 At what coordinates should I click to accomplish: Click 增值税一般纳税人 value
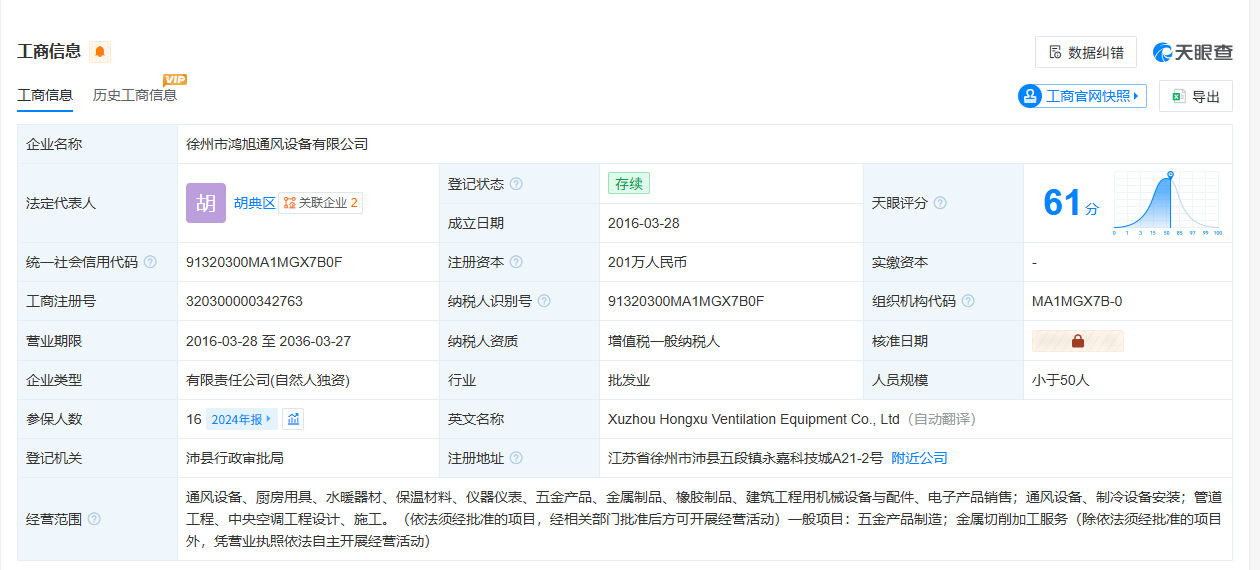pos(664,341)
